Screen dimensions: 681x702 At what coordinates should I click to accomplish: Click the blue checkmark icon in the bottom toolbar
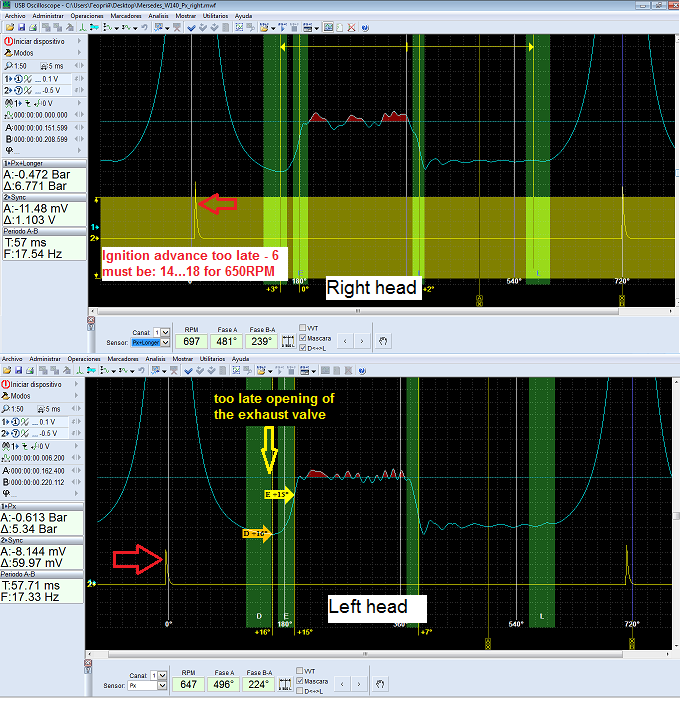tap(188, 371)
